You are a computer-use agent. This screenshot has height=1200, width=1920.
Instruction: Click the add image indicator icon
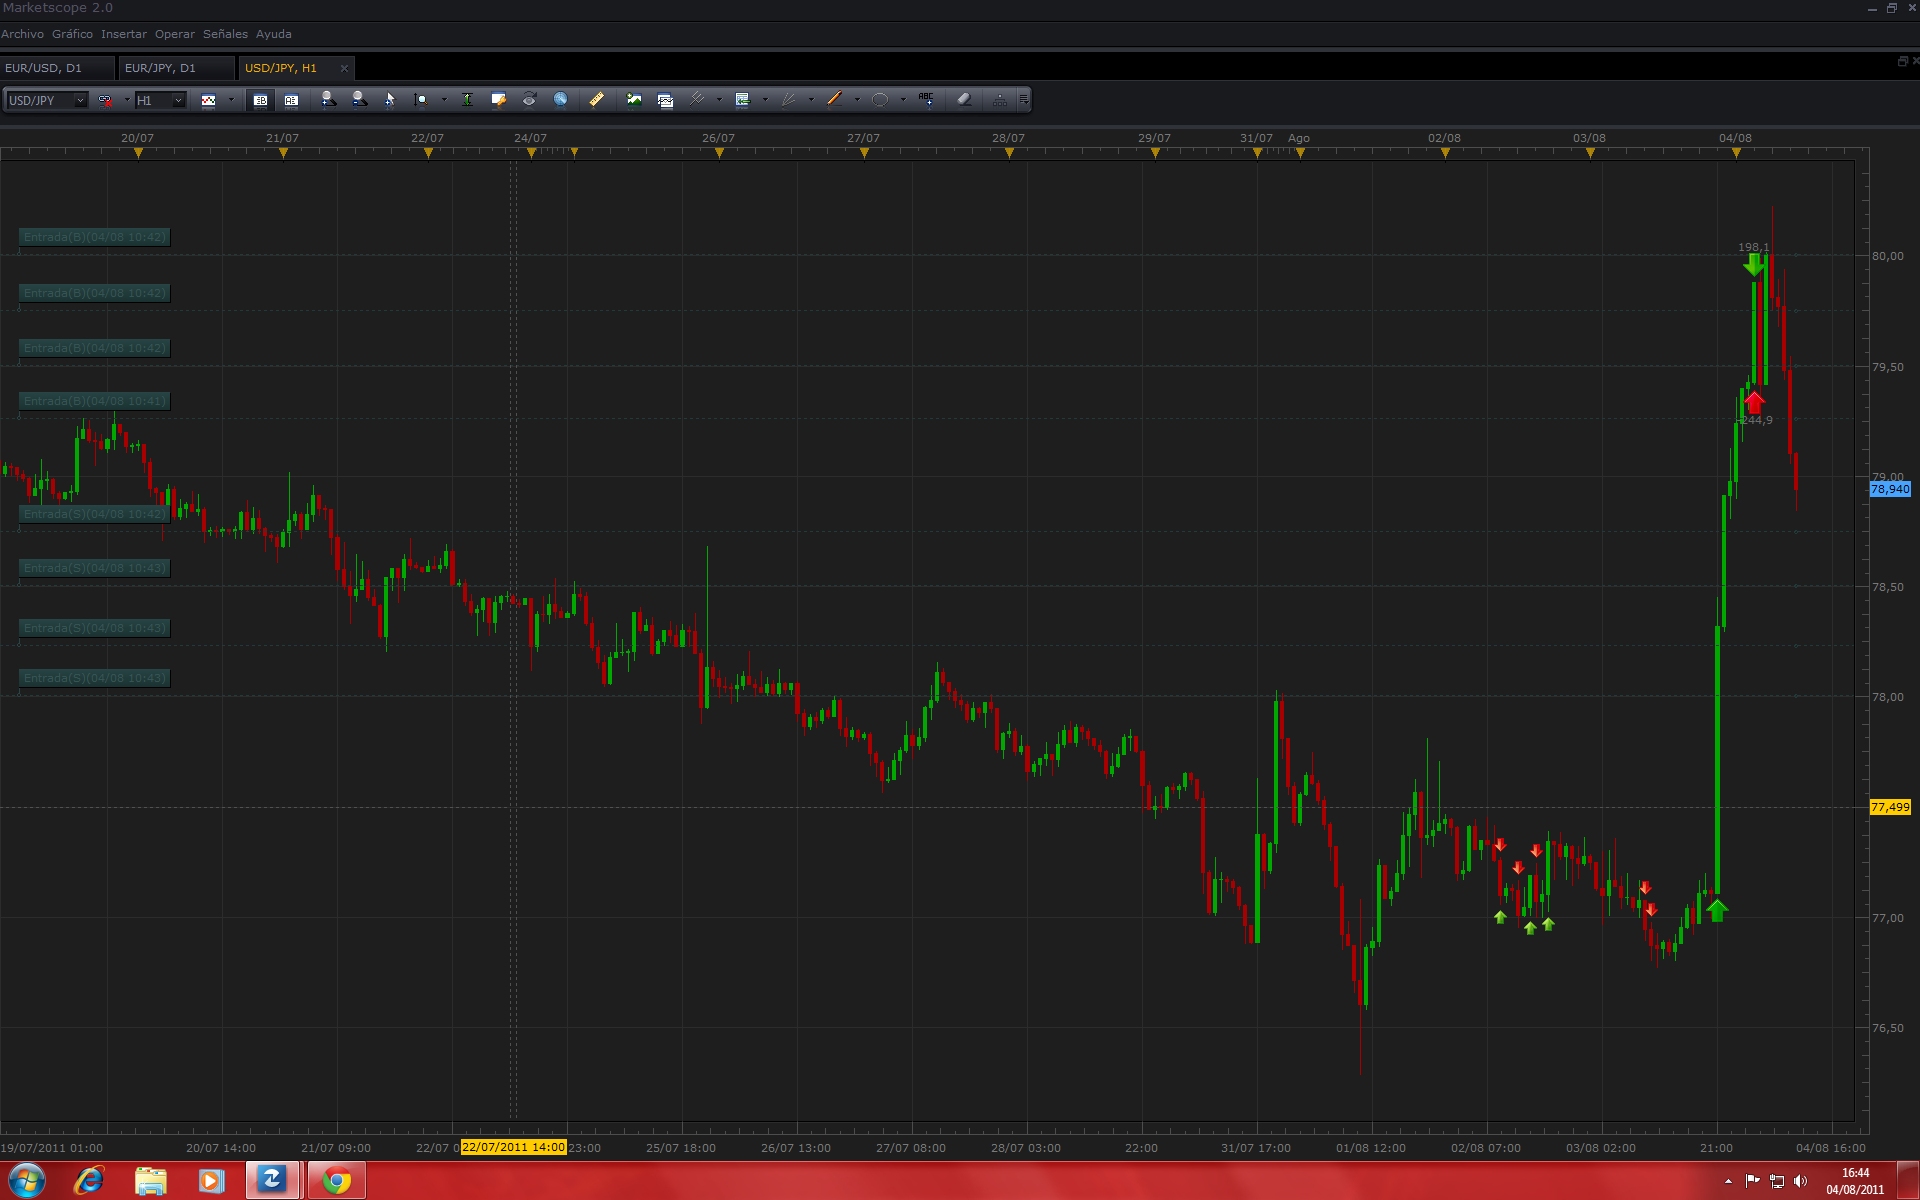(634, 99)
